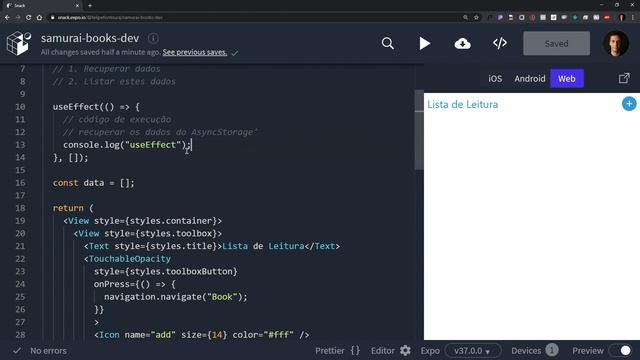The width and height of the screenshot is (640, 360).
Task: Open the browser menu dots
Action: 633,18
